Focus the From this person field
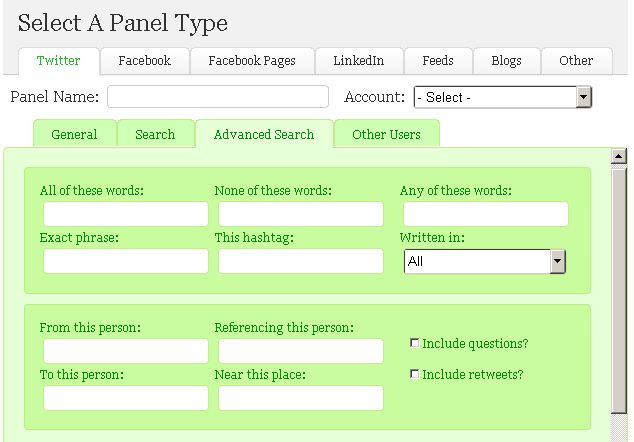Screen dimensions: 634x442 tap(126, 351)
